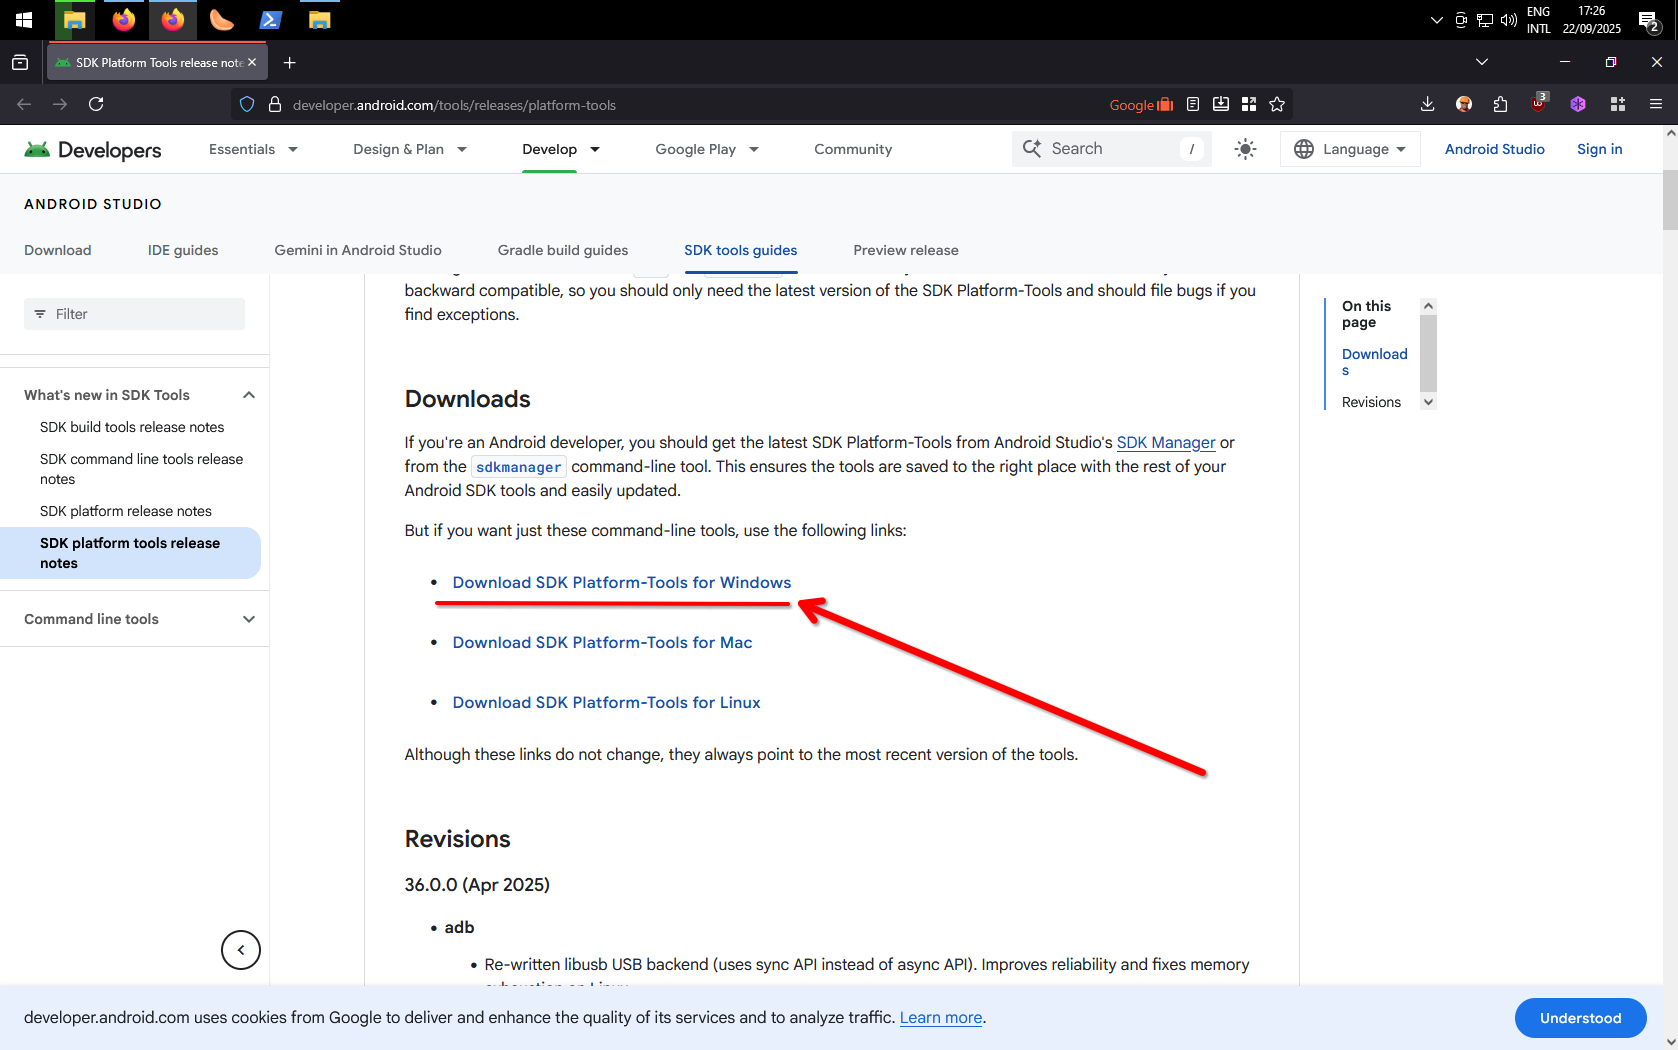Hide side navigation with the collapse arrow

click(241, 950)
